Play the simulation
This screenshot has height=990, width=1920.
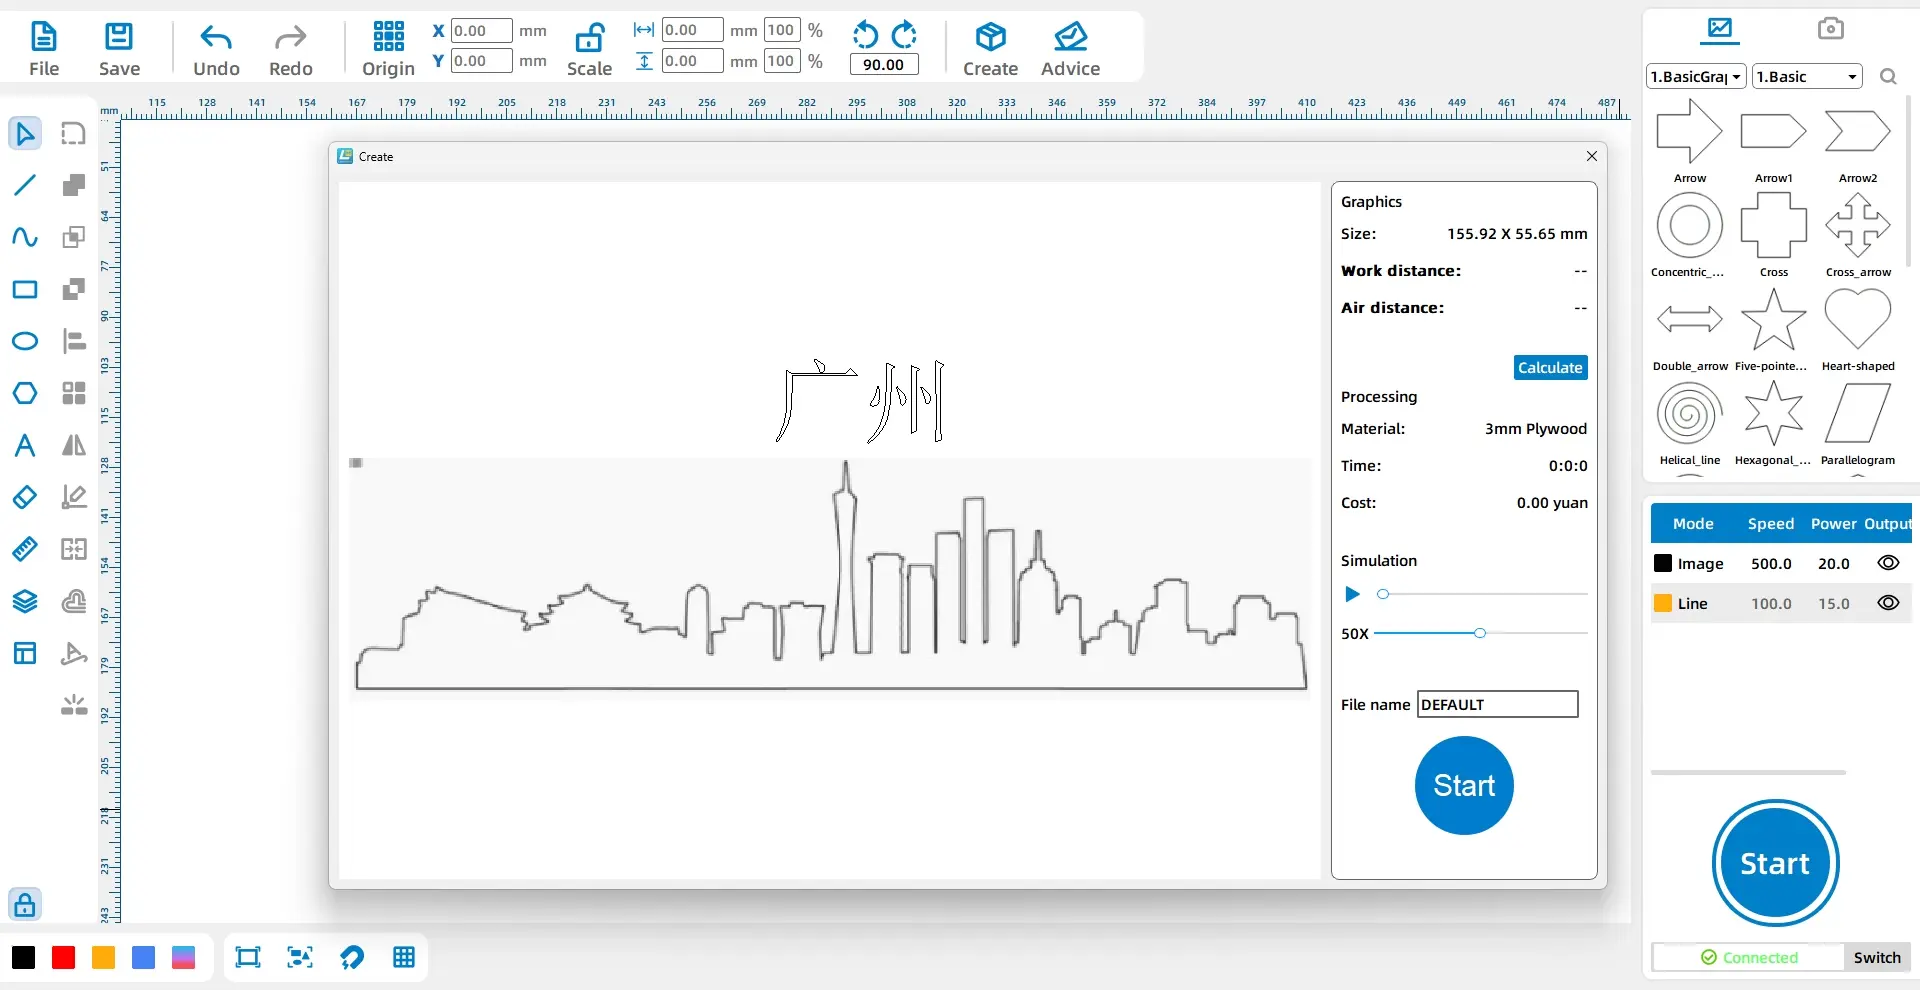coord(1352,594)
